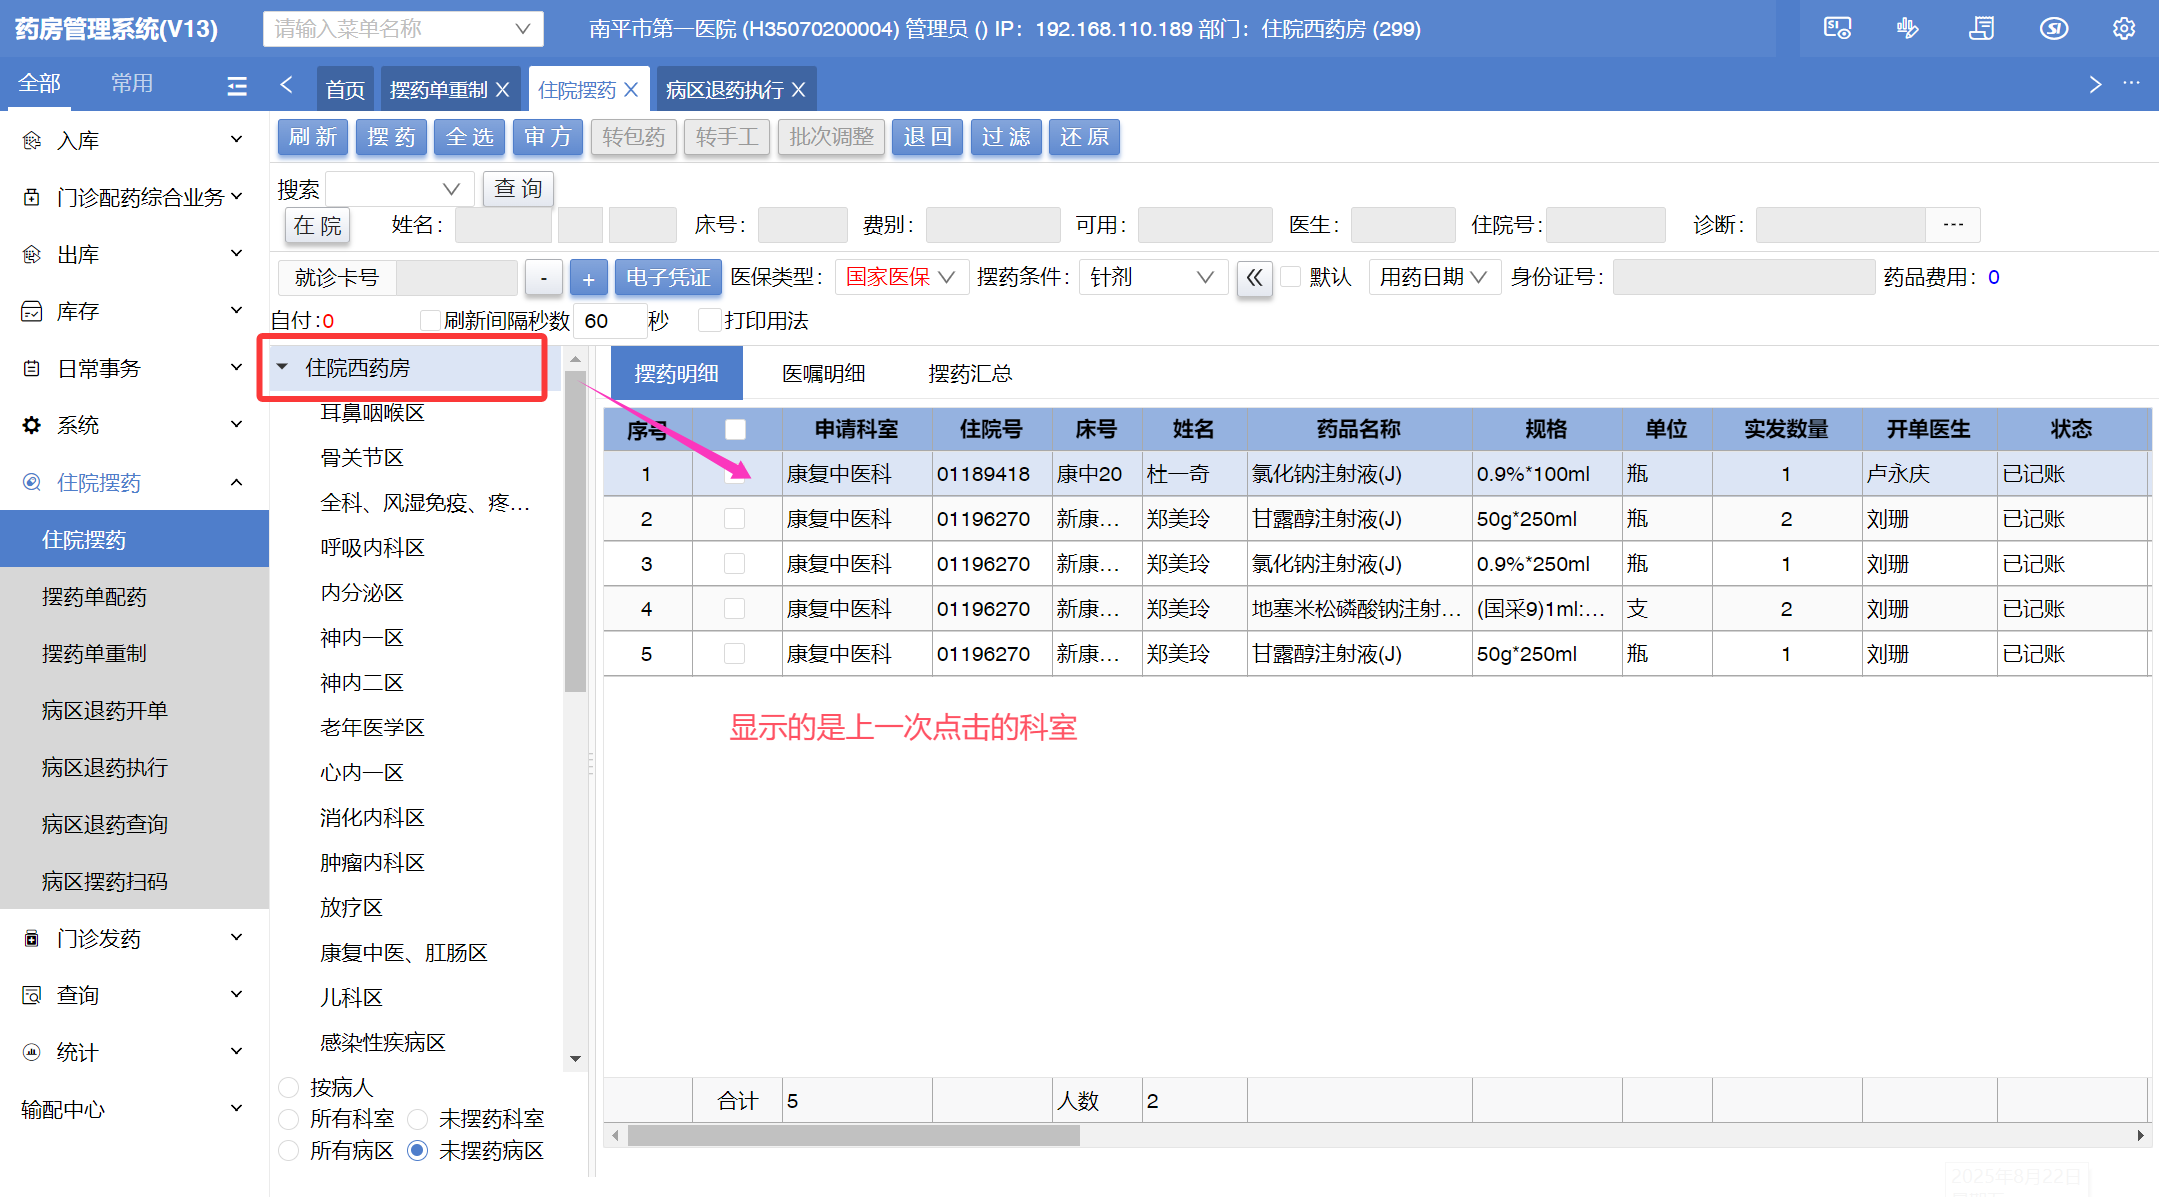Close the 病区退药执行 tab
The height and width of the screenshot is (1197, 2159).
pos(798,90)
